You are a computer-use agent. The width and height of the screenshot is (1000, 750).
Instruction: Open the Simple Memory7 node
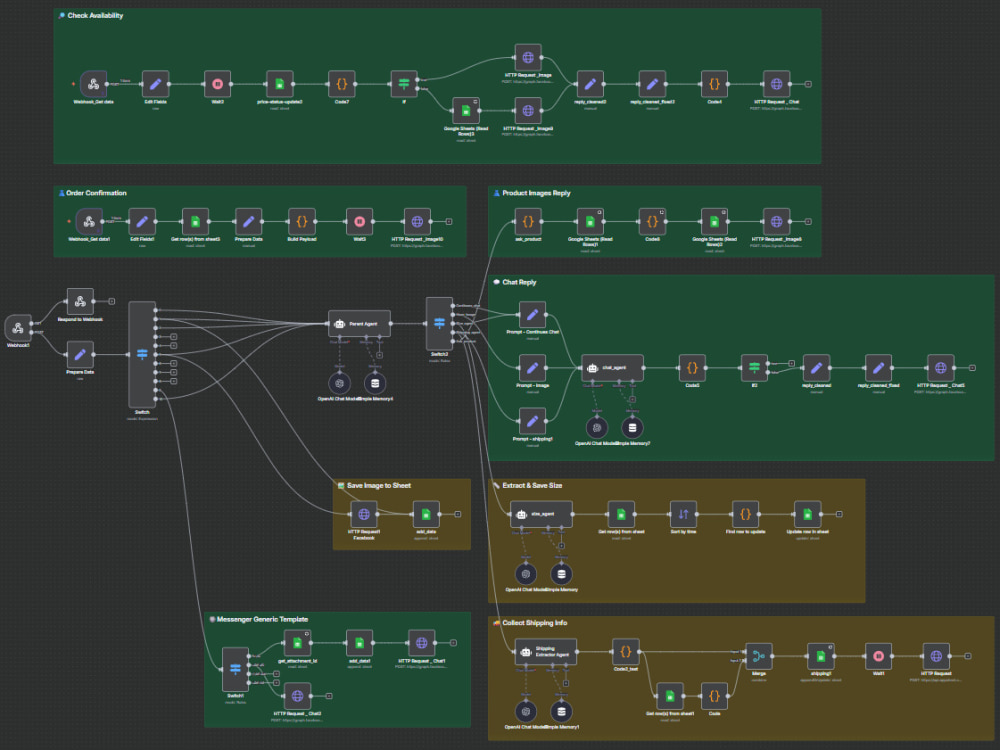pyautogui.click(x=633, y=427)
